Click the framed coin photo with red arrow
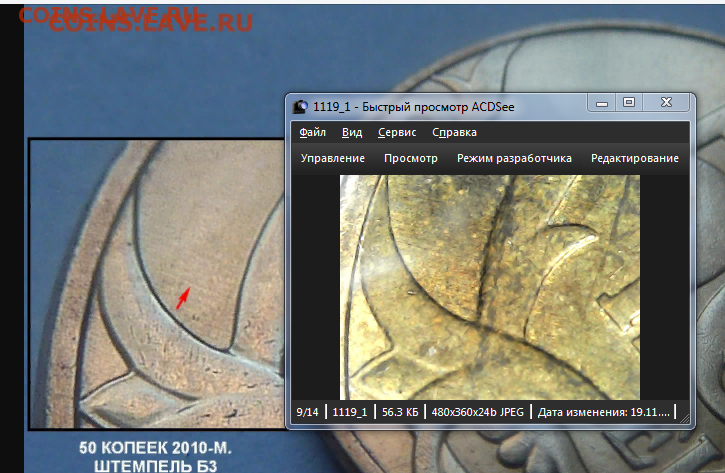The image size is (725, 473). [x=157, y=284]
